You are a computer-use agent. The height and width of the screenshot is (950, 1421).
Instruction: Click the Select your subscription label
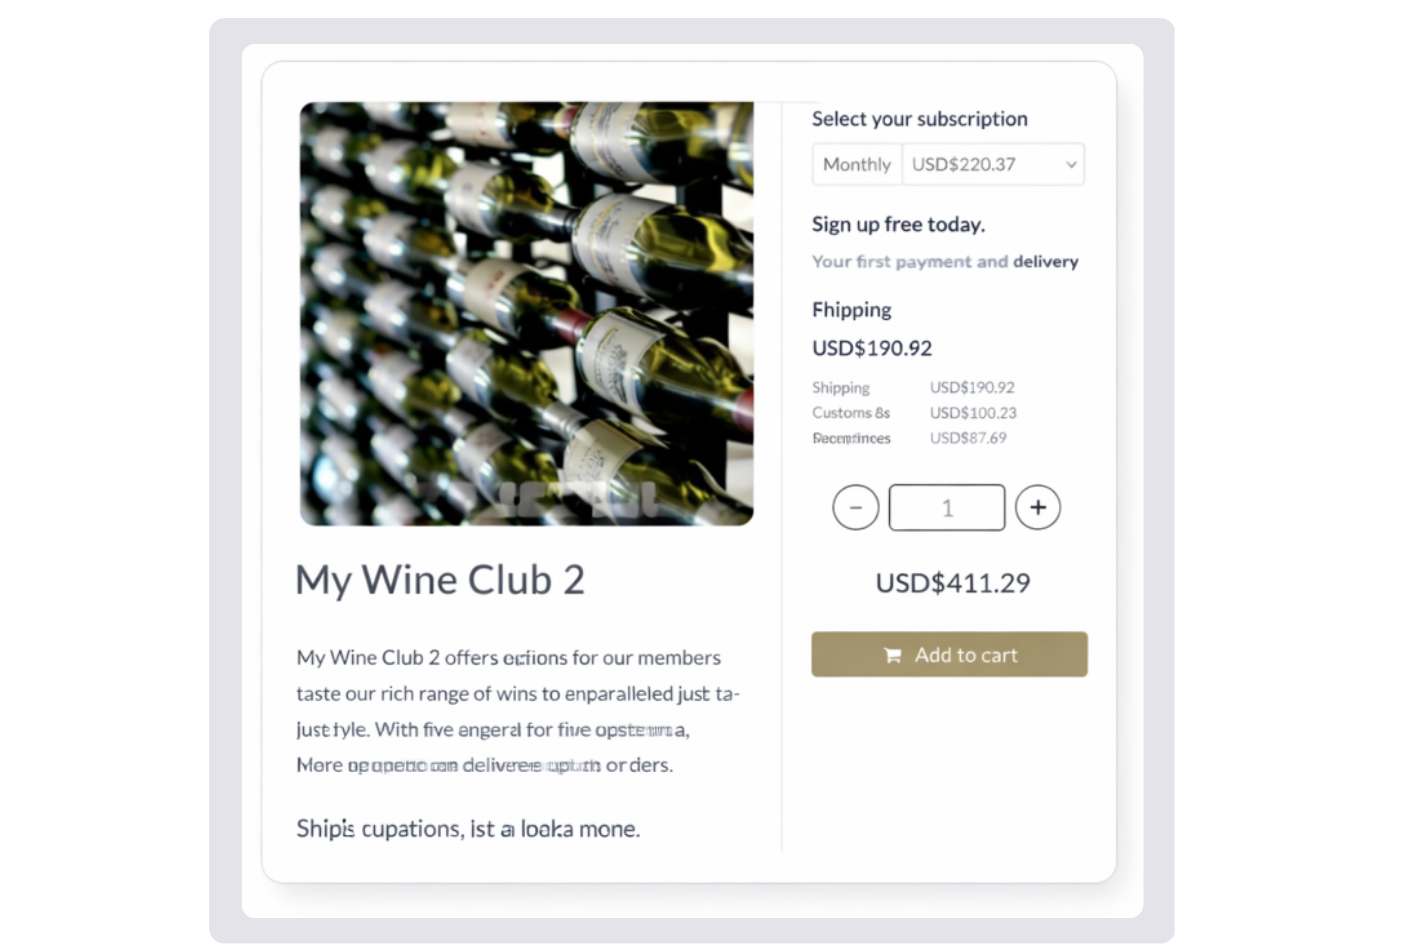(x=920, y=119)
